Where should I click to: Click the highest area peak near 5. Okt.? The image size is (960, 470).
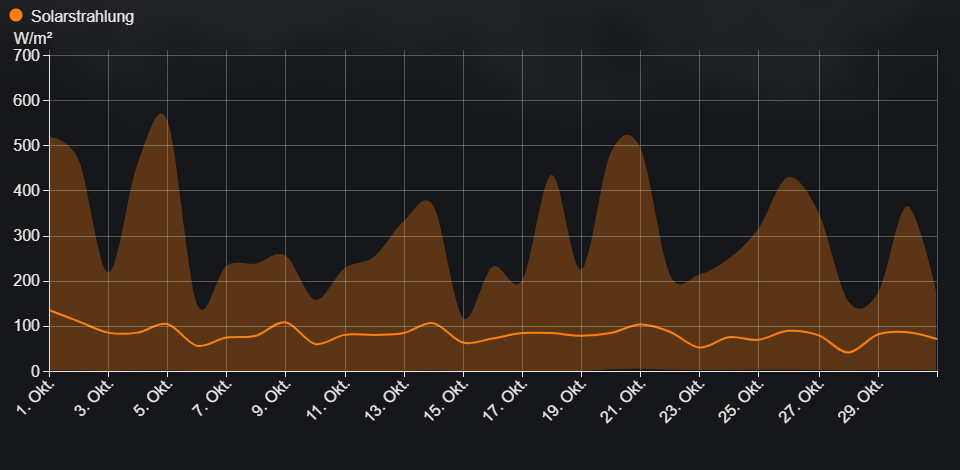coord(160,115)
